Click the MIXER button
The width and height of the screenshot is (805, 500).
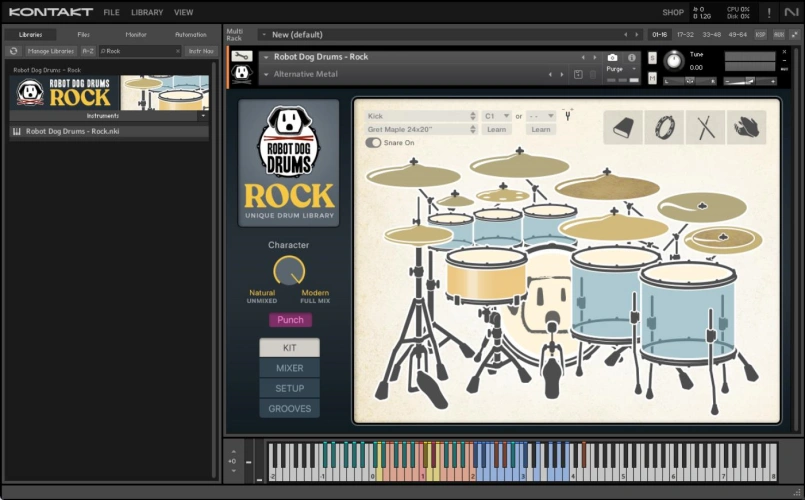pyautogui.click(x=289, y=368)
